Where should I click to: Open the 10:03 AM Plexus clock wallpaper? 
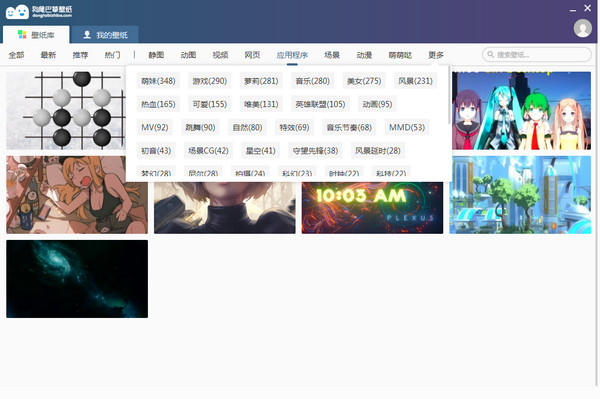[372, 207]
